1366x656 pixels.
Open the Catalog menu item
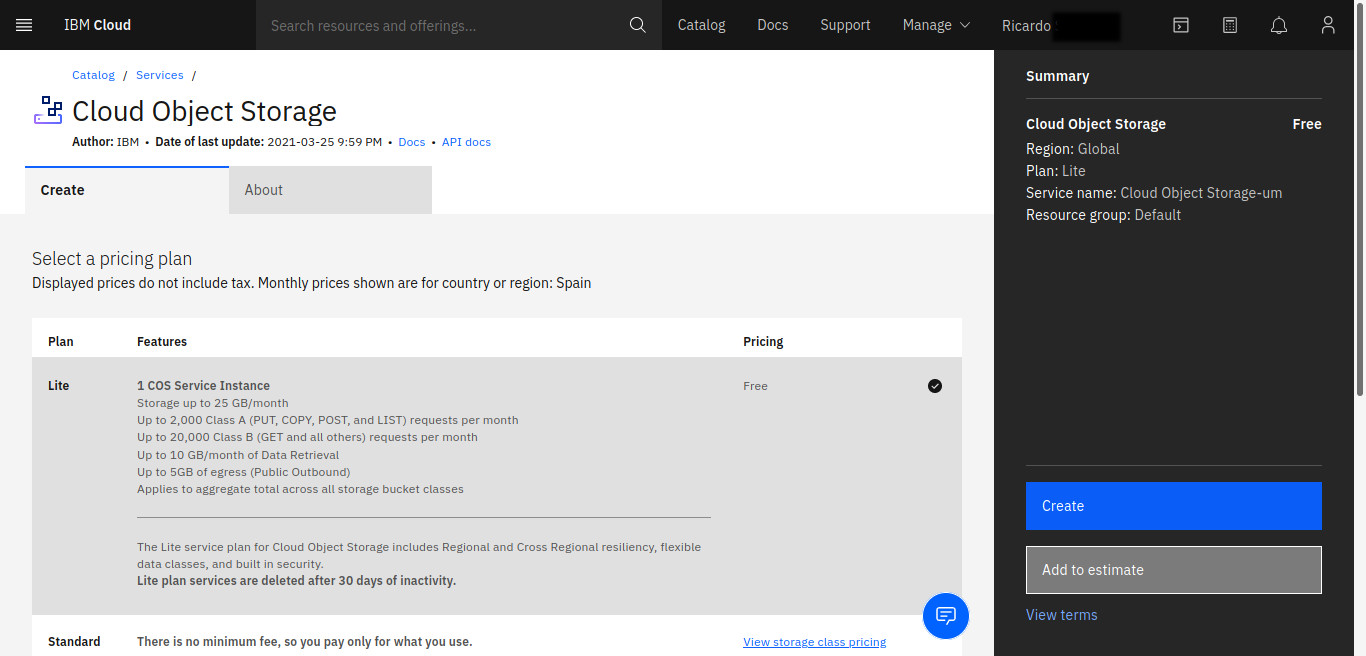point(701,25)
